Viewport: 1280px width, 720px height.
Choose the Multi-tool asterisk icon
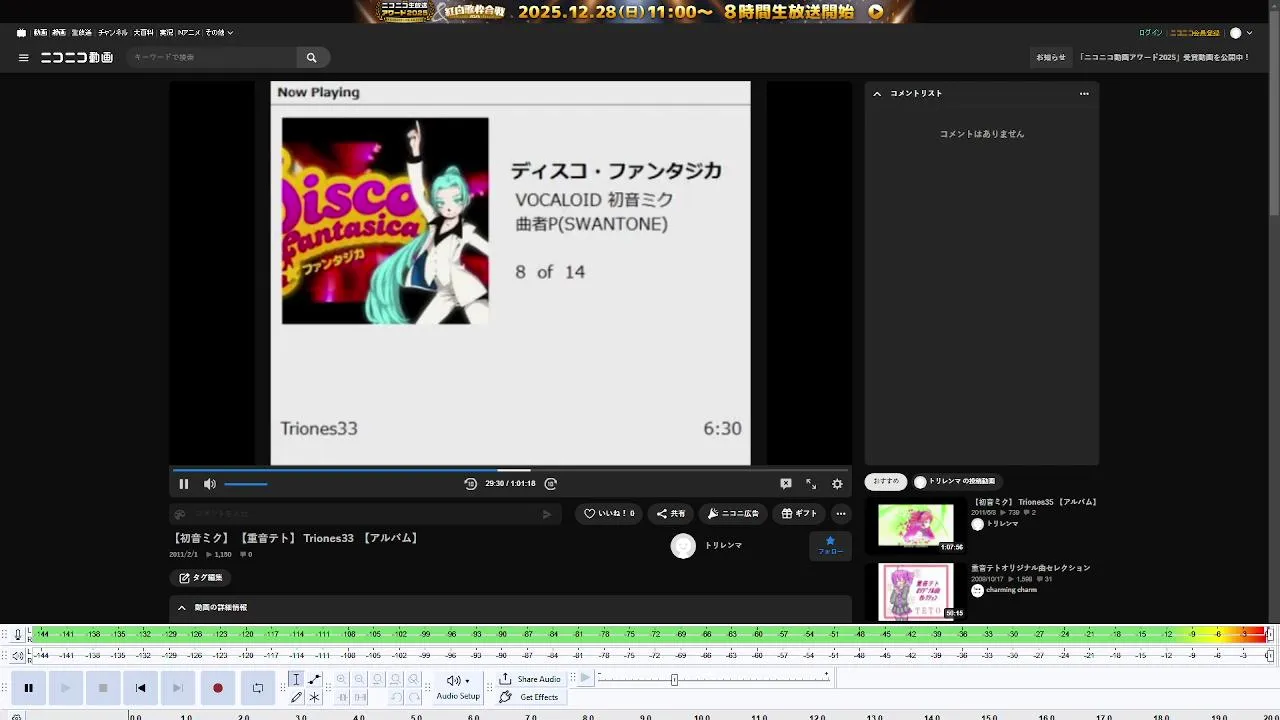(314, 697)
